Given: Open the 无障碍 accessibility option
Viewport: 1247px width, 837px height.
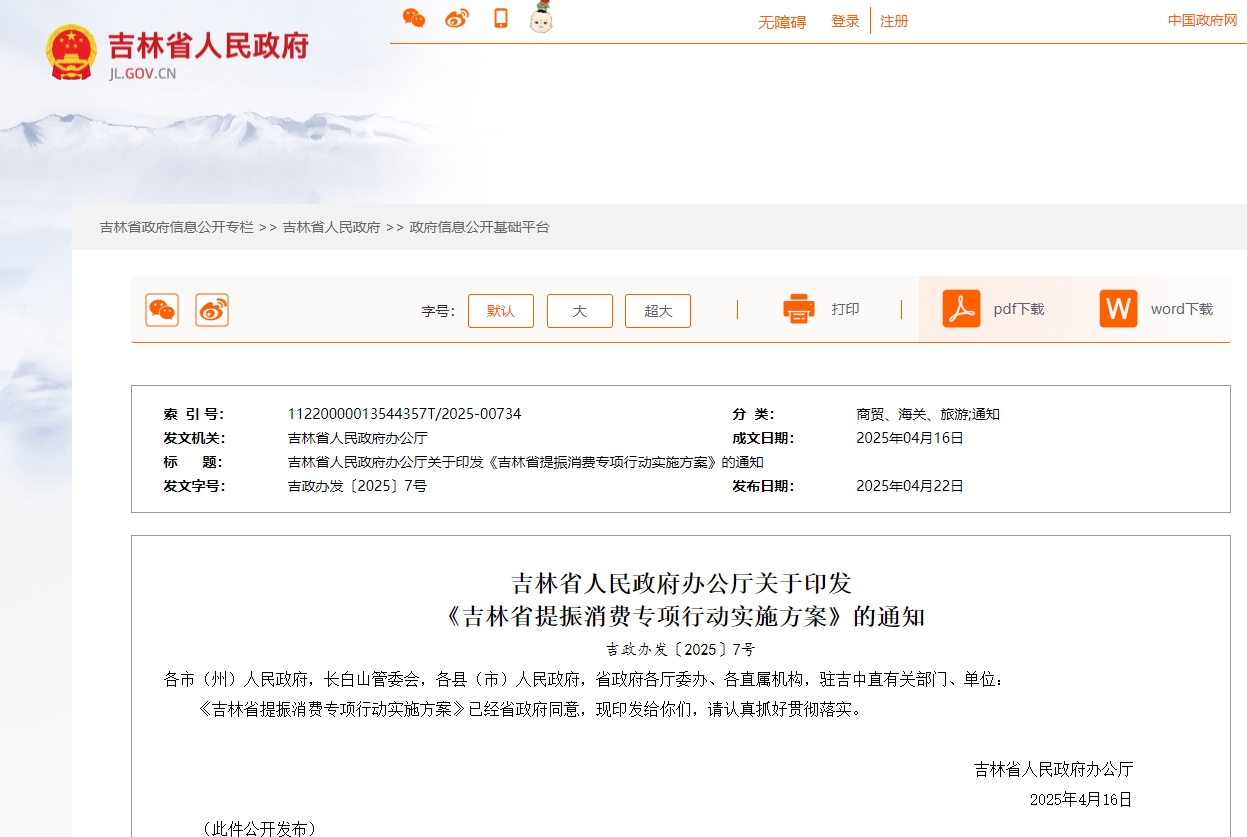Looking at the screenshot, I should [782, 21].
